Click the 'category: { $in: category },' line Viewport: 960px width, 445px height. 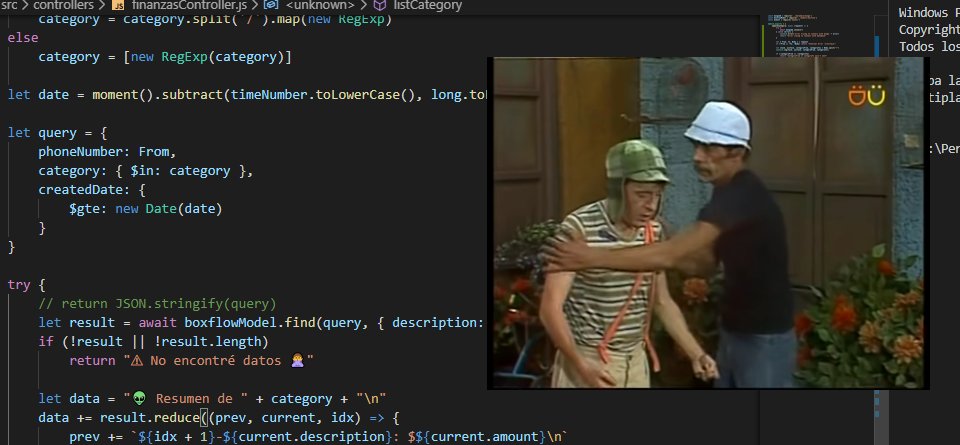click(146, 171)
